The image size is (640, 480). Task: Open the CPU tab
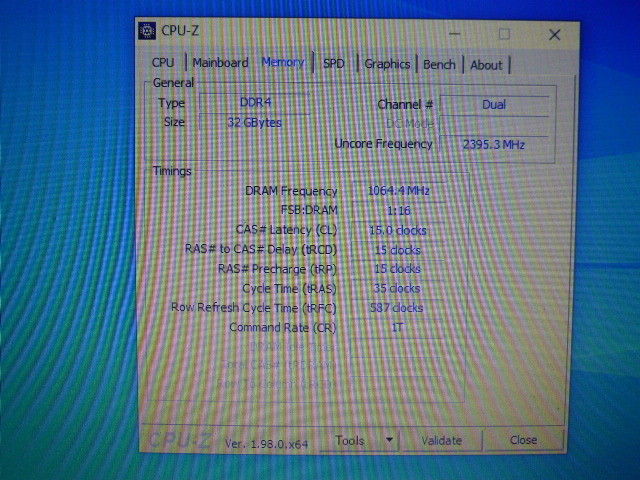163,62
